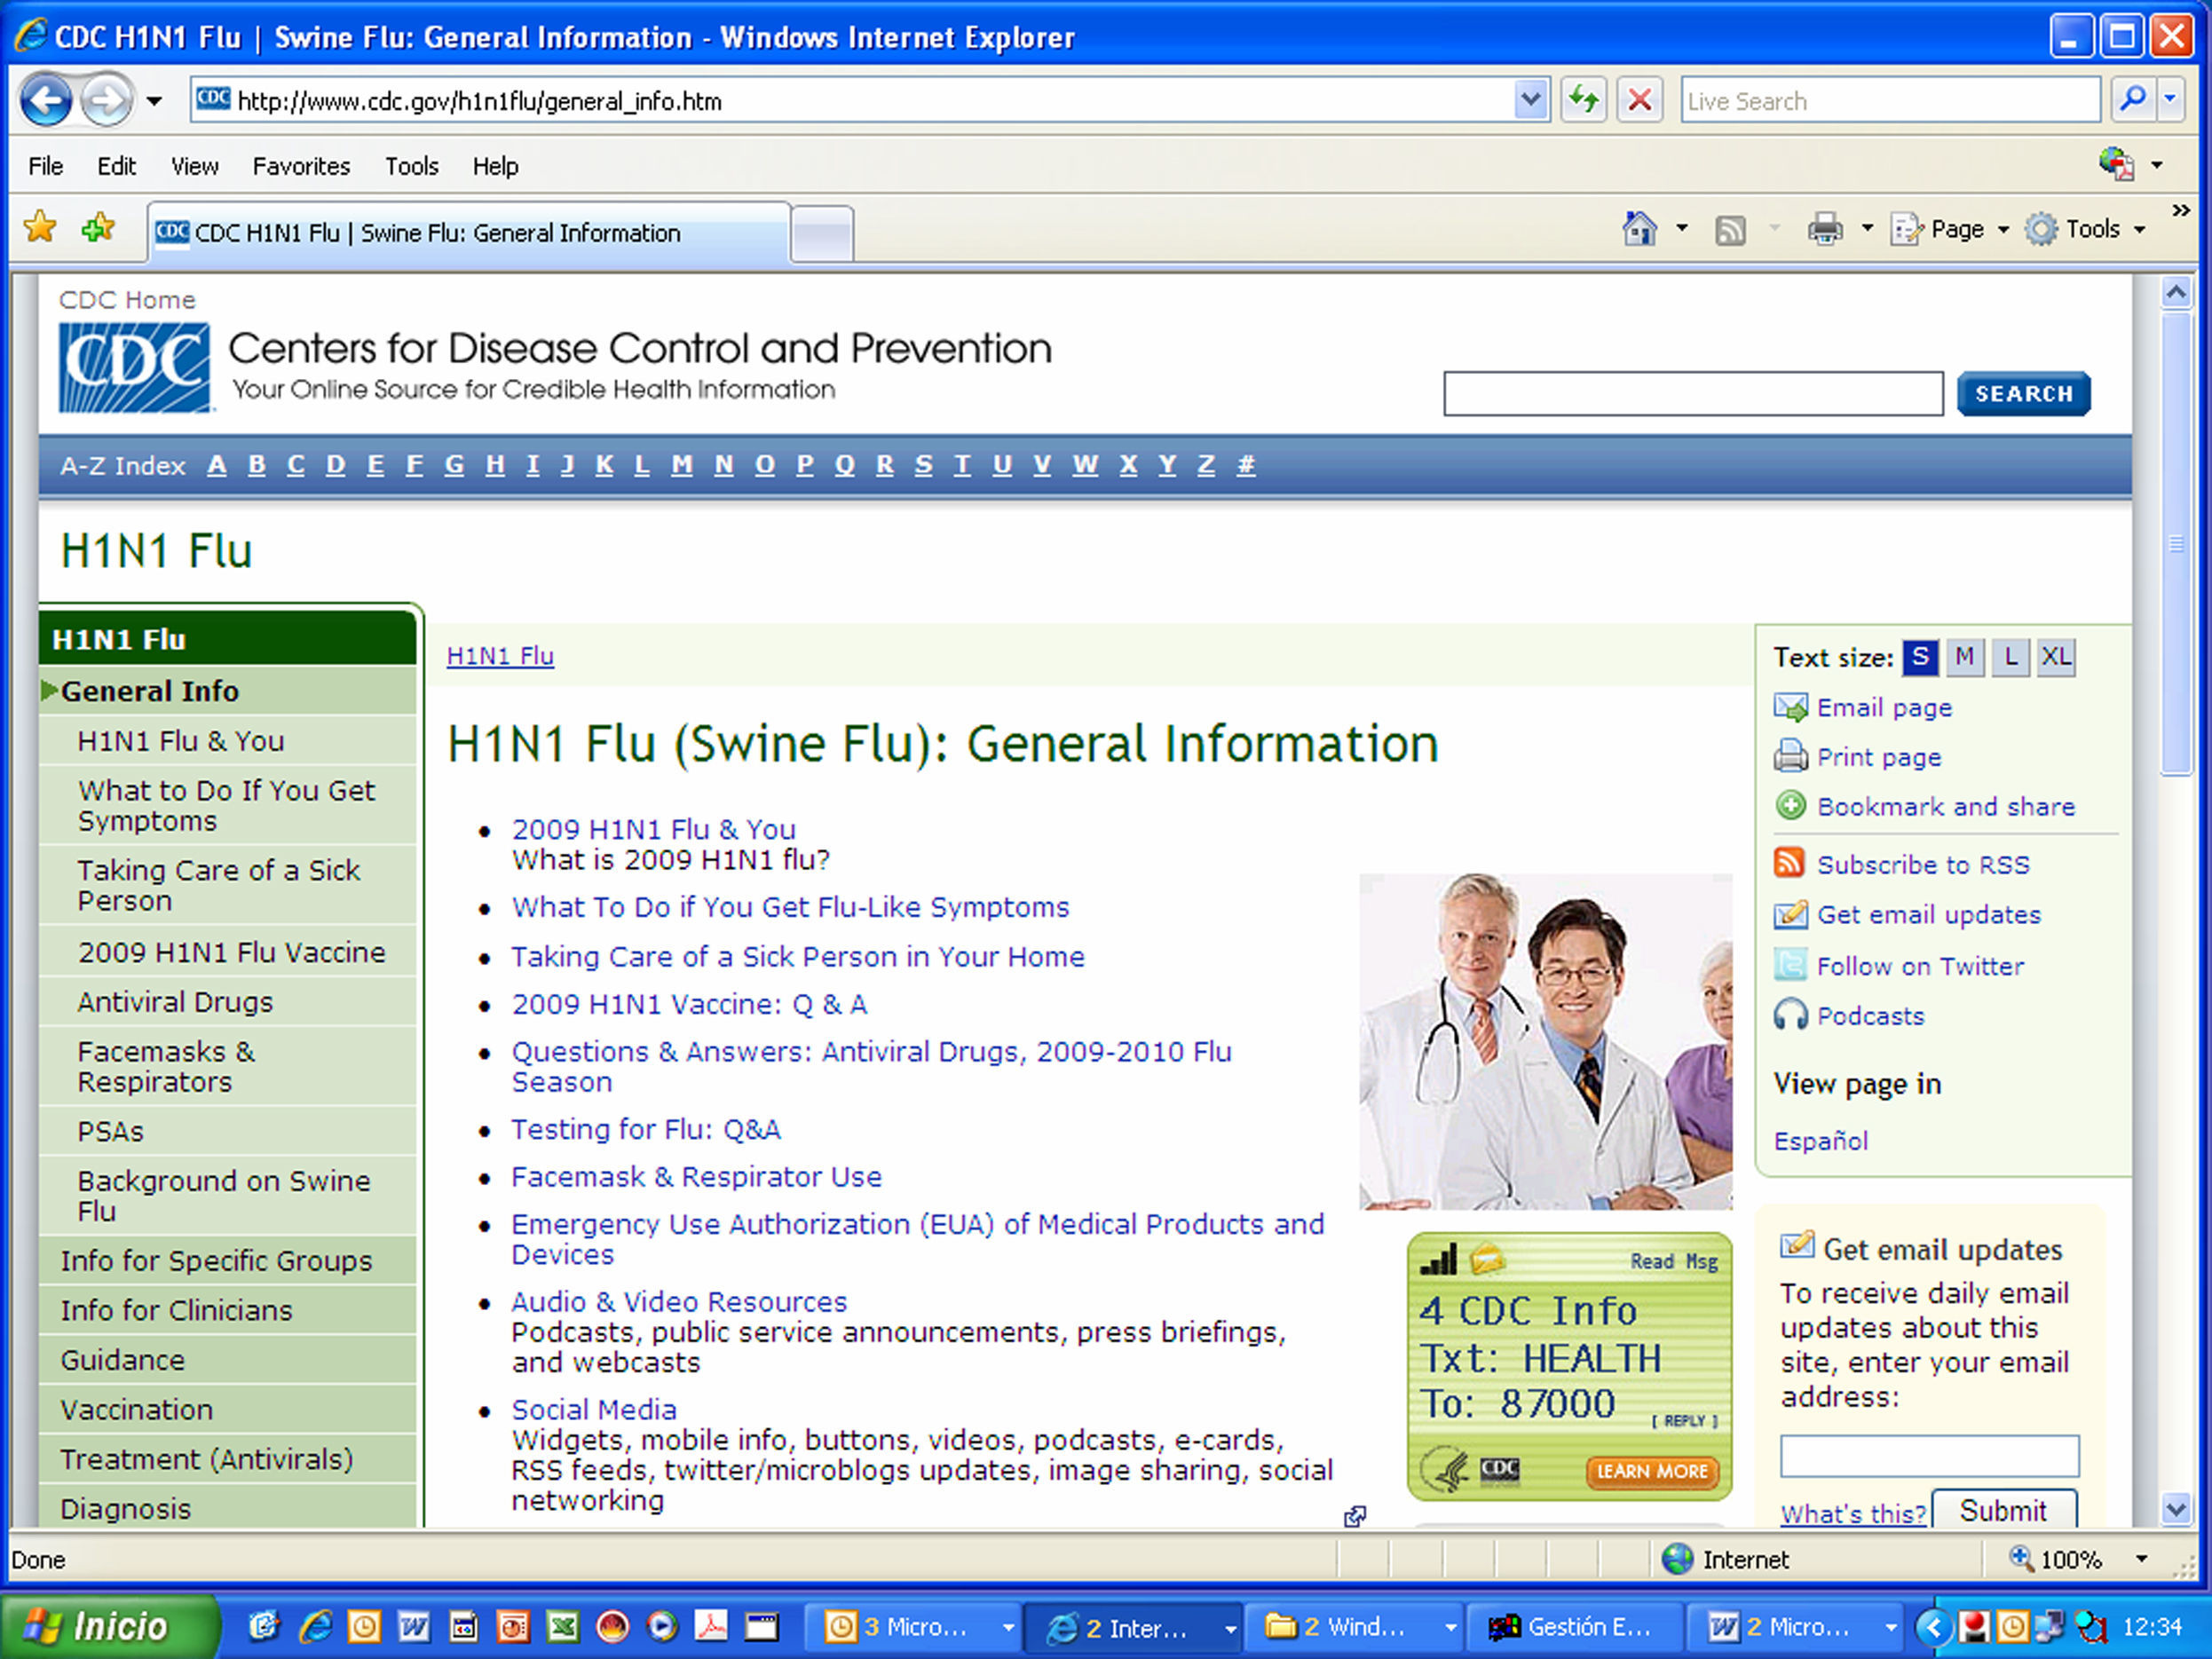Click the vertical scrollbar down arrow

click(x=2176, y=1507)
